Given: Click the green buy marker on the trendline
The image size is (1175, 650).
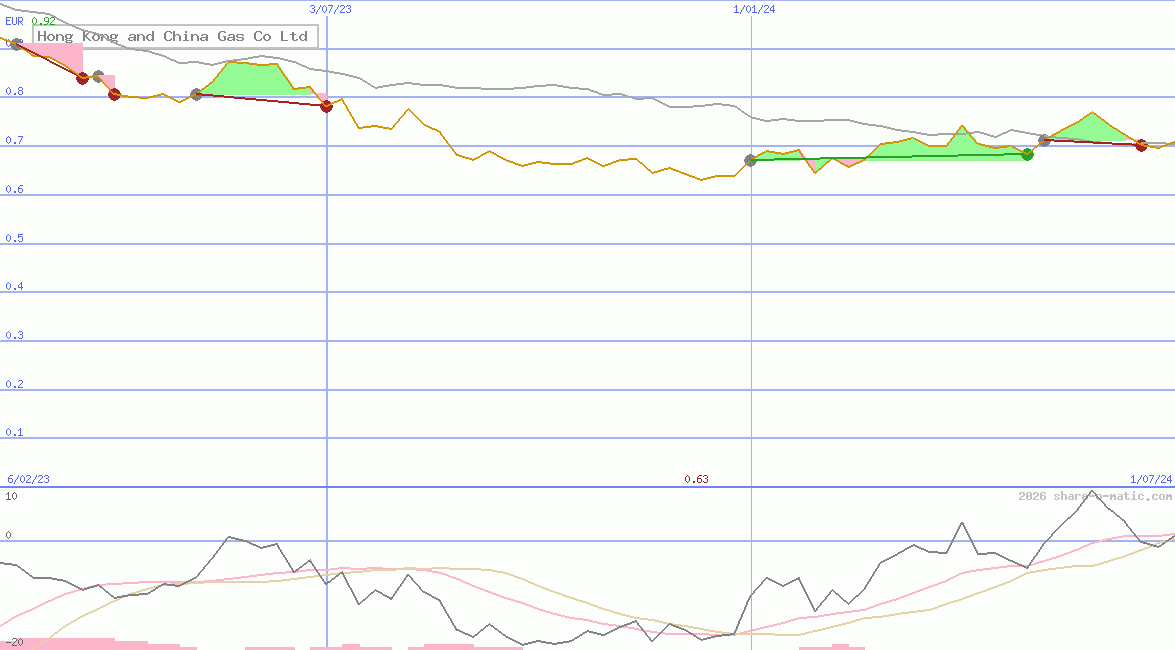Looking at the screenshot, I should (1027, 154).
